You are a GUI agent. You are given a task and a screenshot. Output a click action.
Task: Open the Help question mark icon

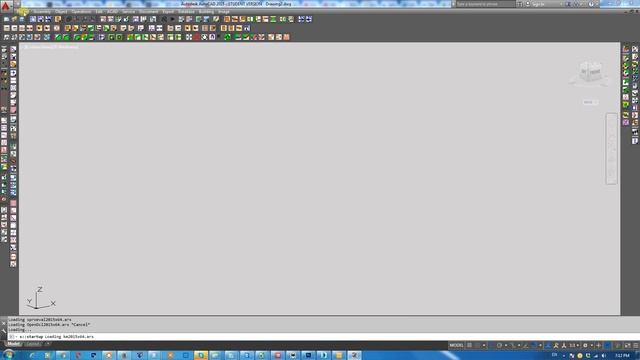[x=591, y=4]
